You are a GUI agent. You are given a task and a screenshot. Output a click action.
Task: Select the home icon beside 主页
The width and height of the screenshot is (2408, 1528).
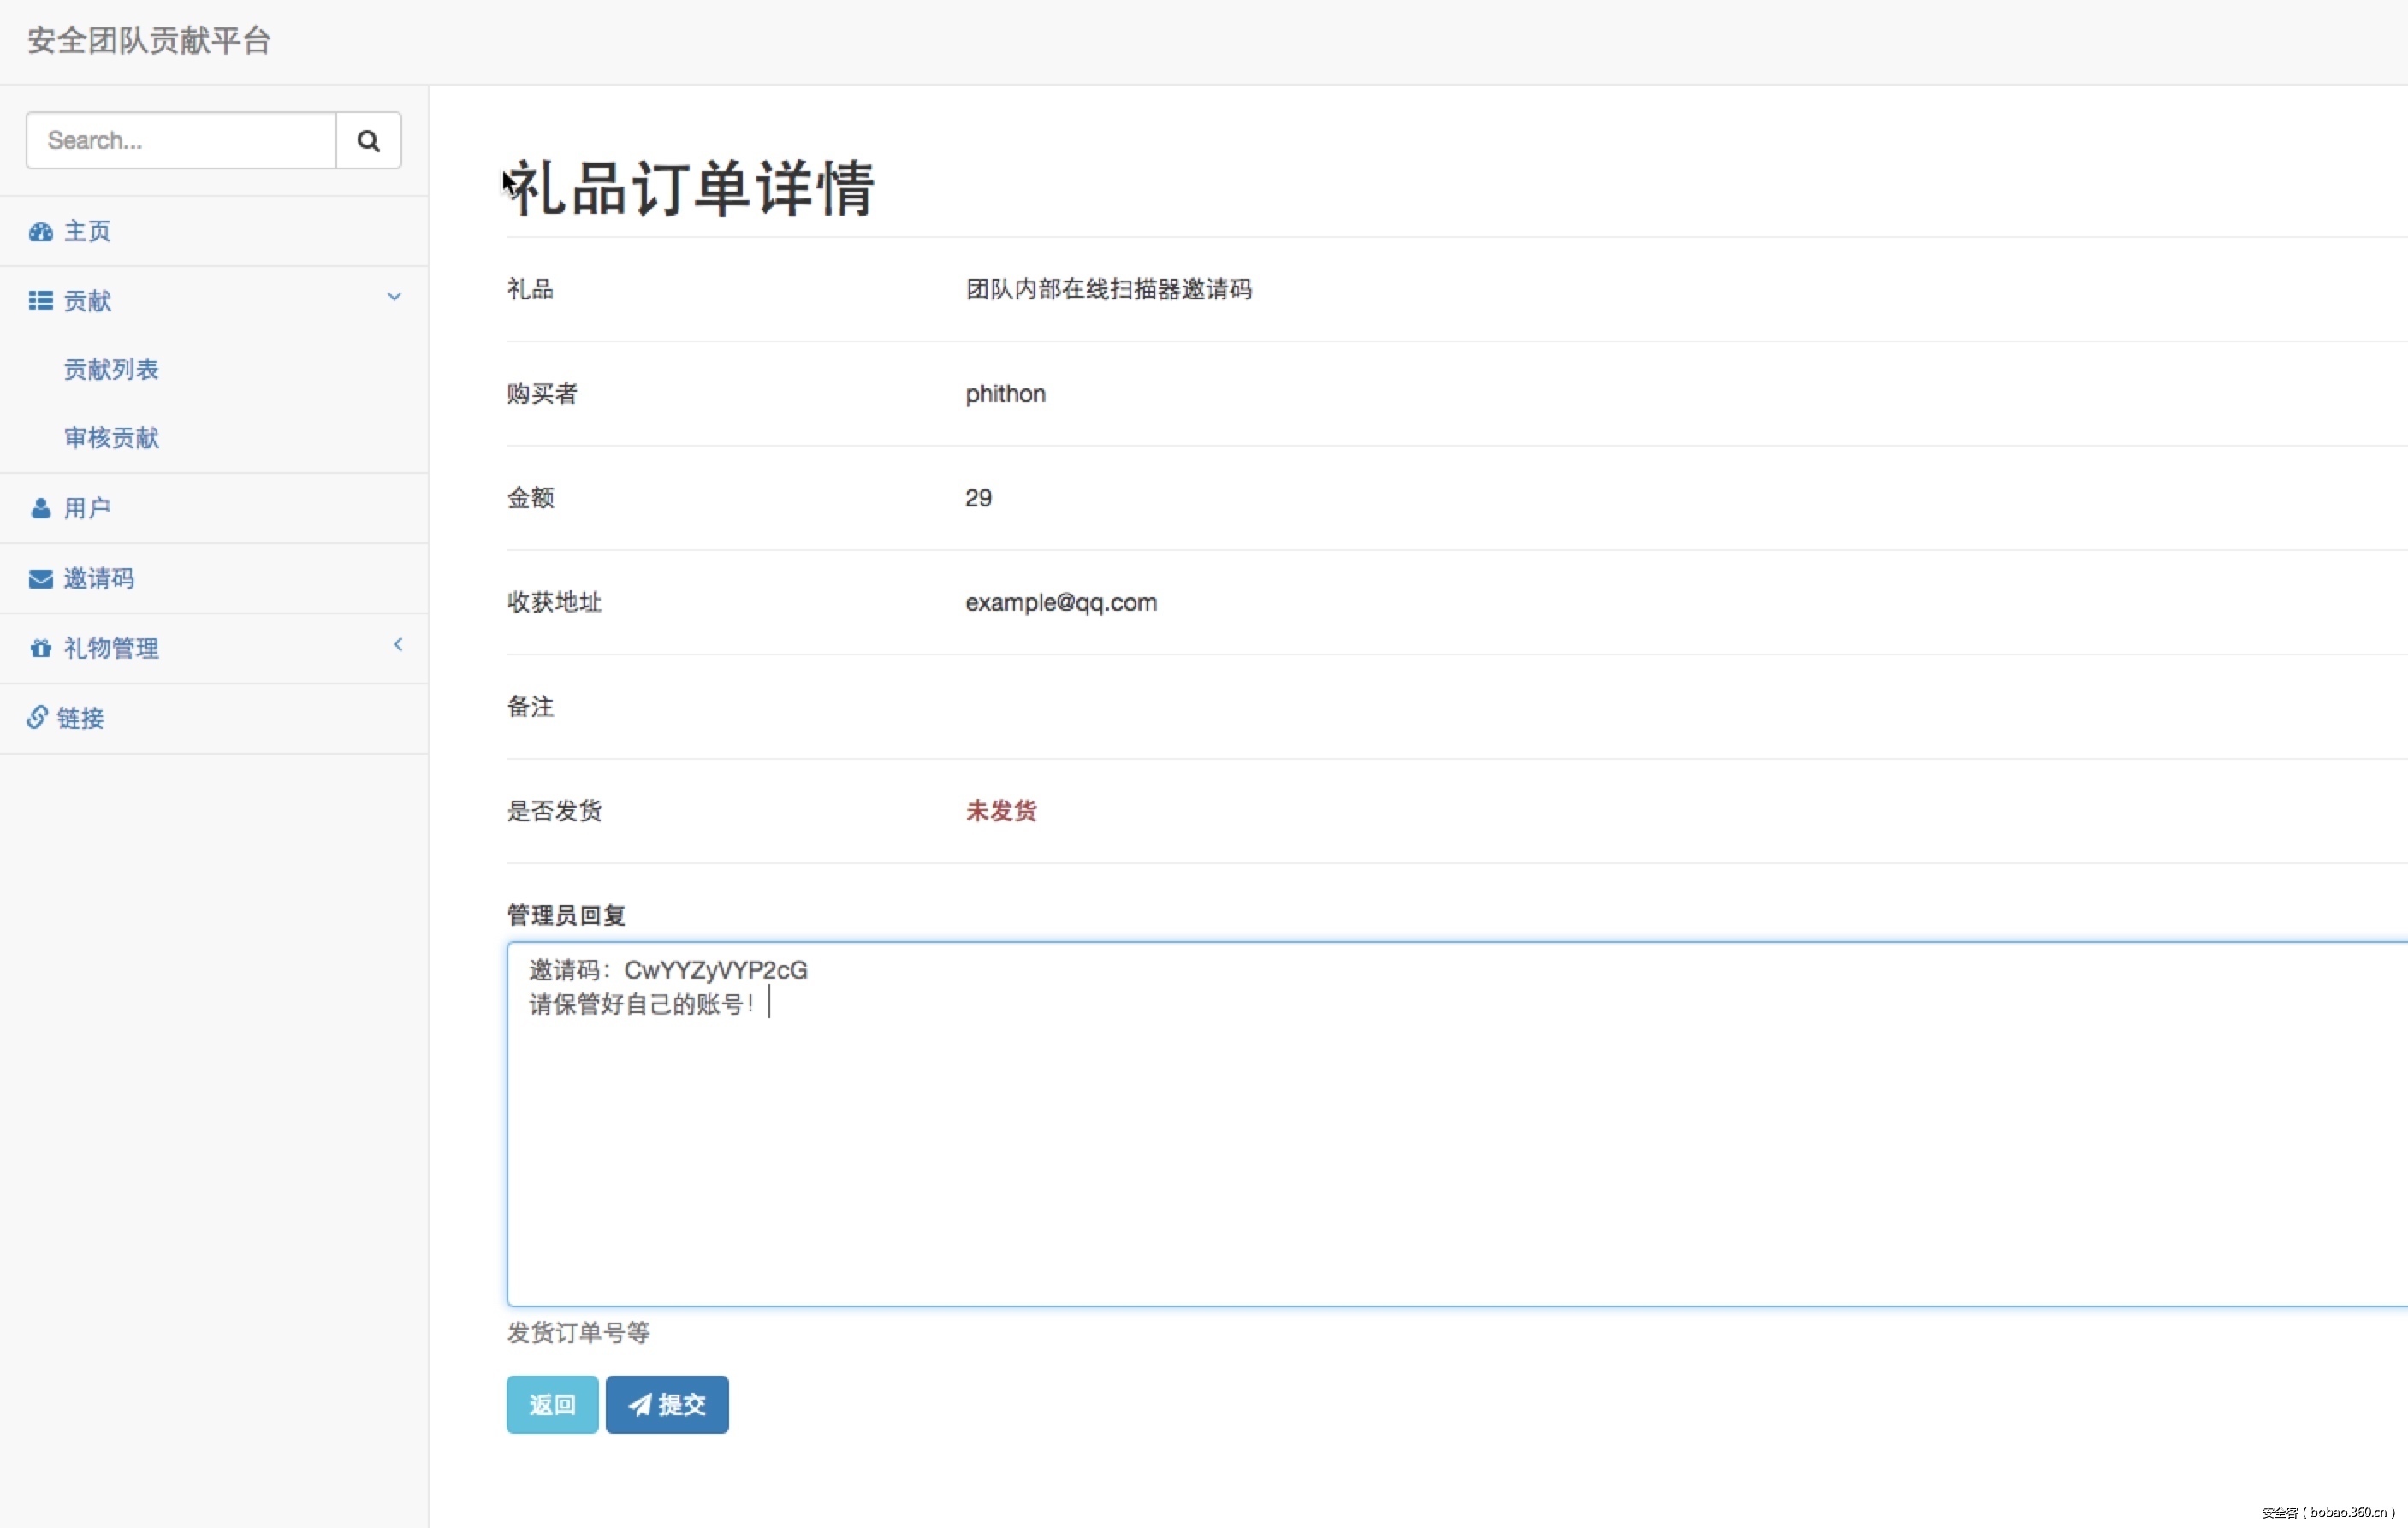[40, 231]
